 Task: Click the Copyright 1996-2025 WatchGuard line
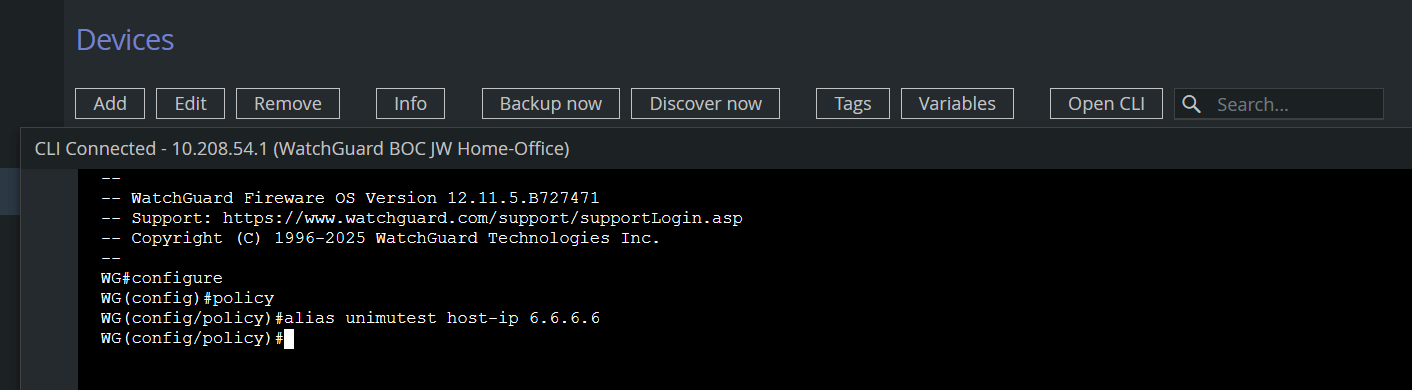[x=381, y=238]
